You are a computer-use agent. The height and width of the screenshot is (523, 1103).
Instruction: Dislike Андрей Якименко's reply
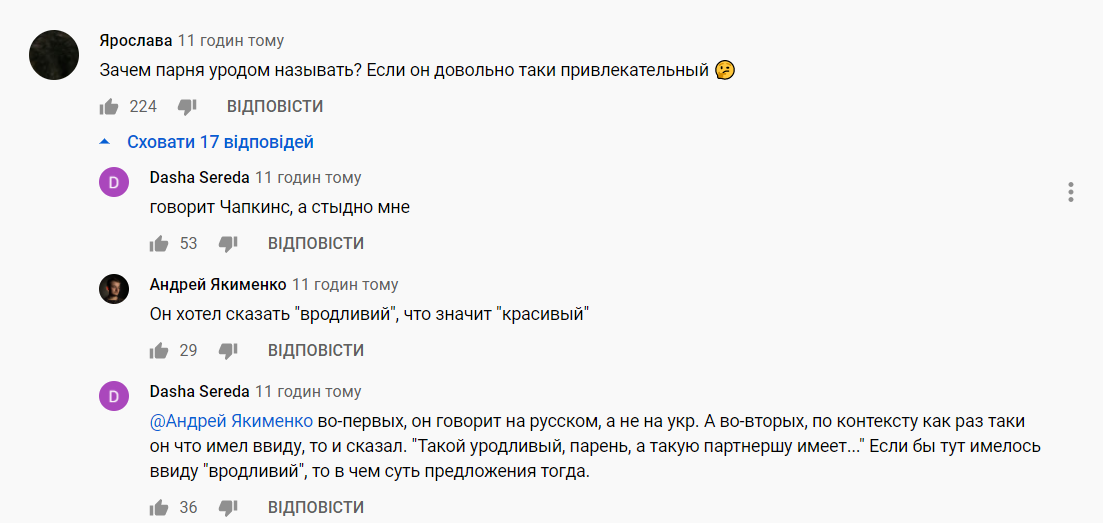pyautogui.click(x=228, y=350)
